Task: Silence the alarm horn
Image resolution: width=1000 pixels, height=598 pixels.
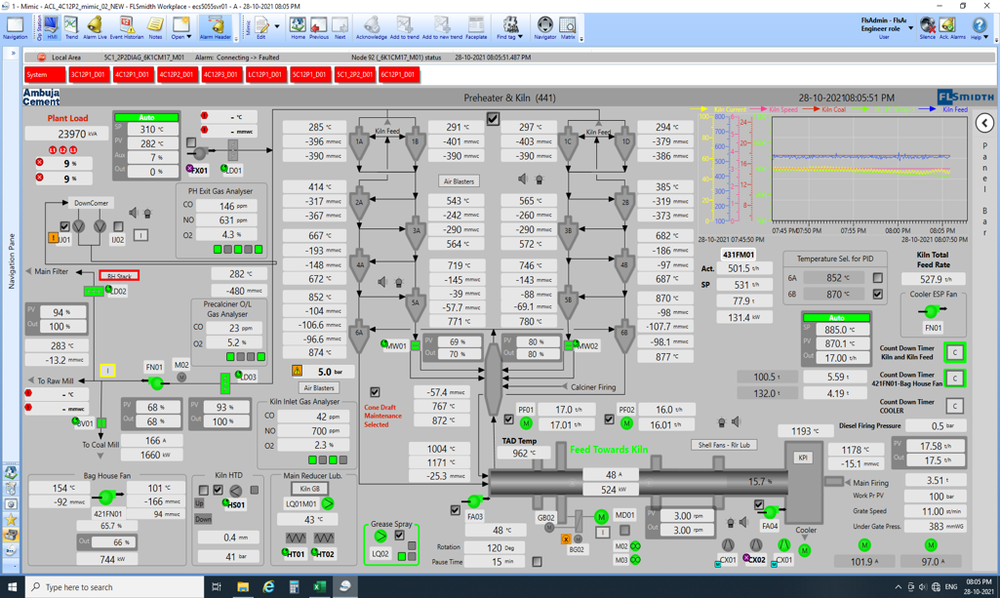Action: pos(927,26)
